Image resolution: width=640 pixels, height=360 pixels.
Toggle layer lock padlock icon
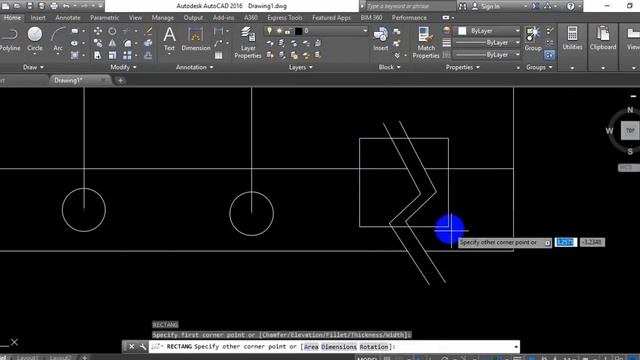288,31
